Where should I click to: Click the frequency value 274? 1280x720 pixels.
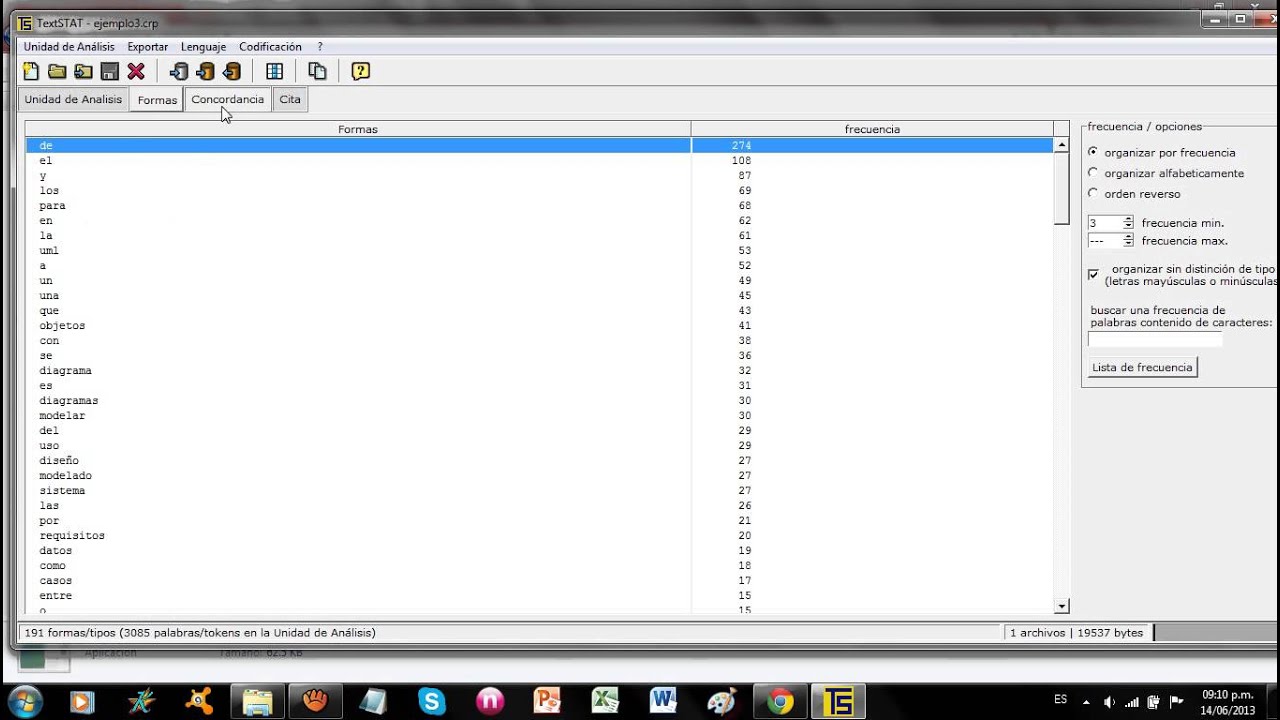[x=741, y=145]
